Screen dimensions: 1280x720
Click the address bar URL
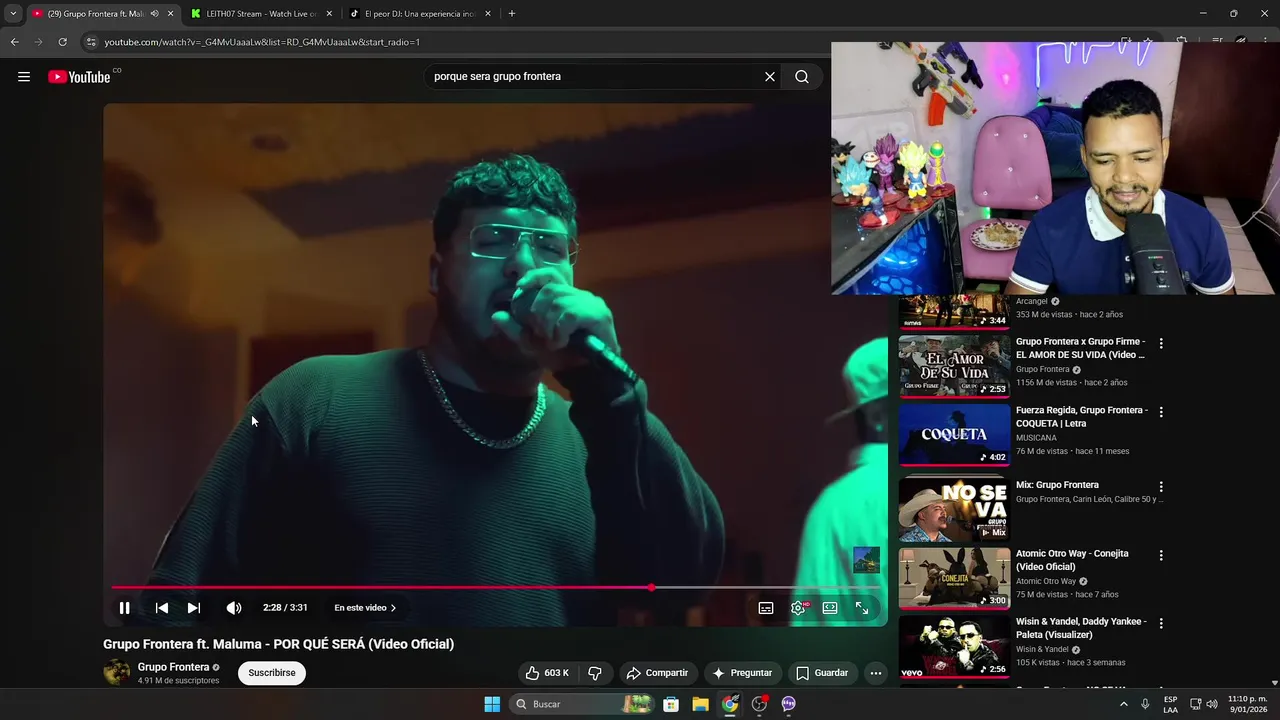[x=262, y=42]
